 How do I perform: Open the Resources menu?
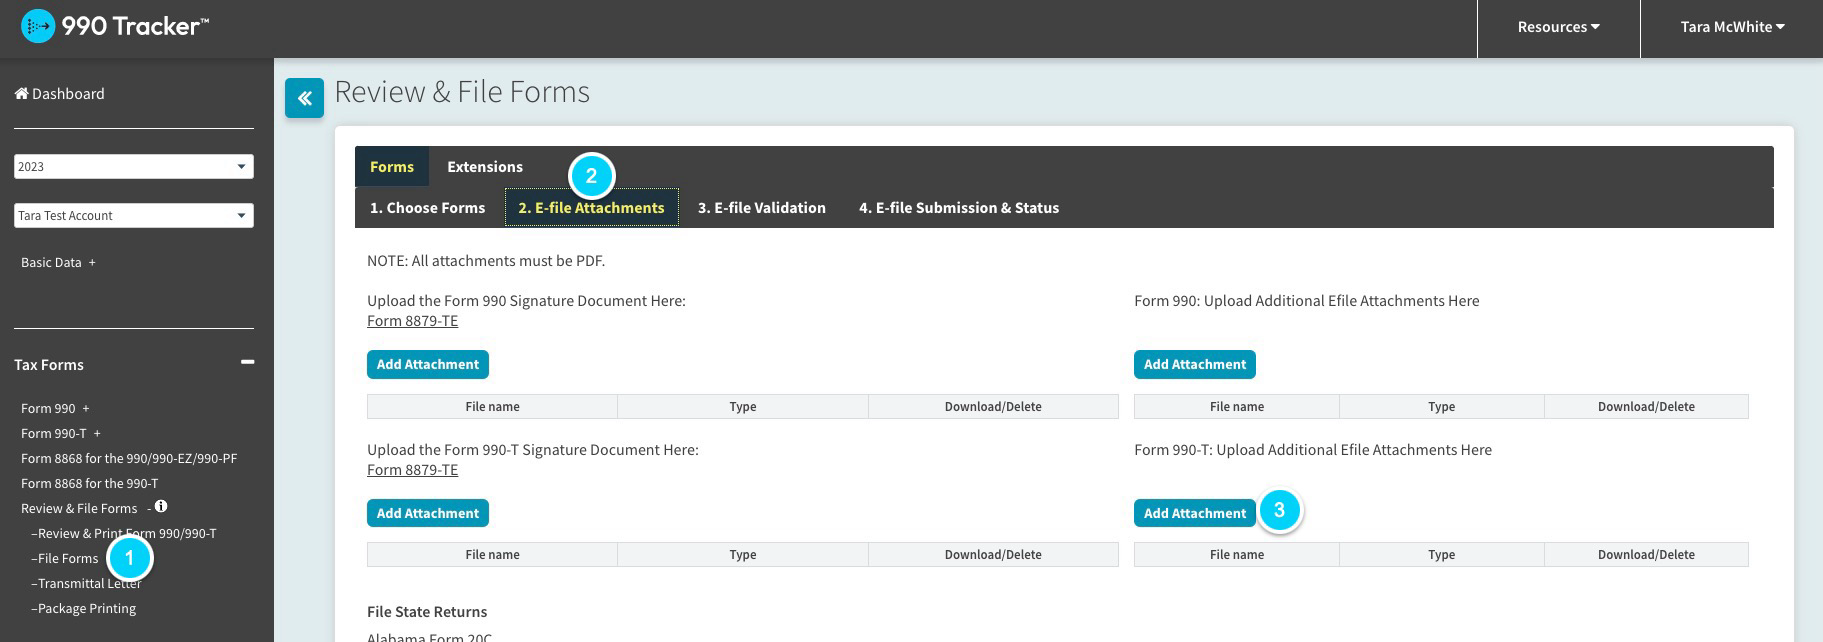[x=1557, y=27]
